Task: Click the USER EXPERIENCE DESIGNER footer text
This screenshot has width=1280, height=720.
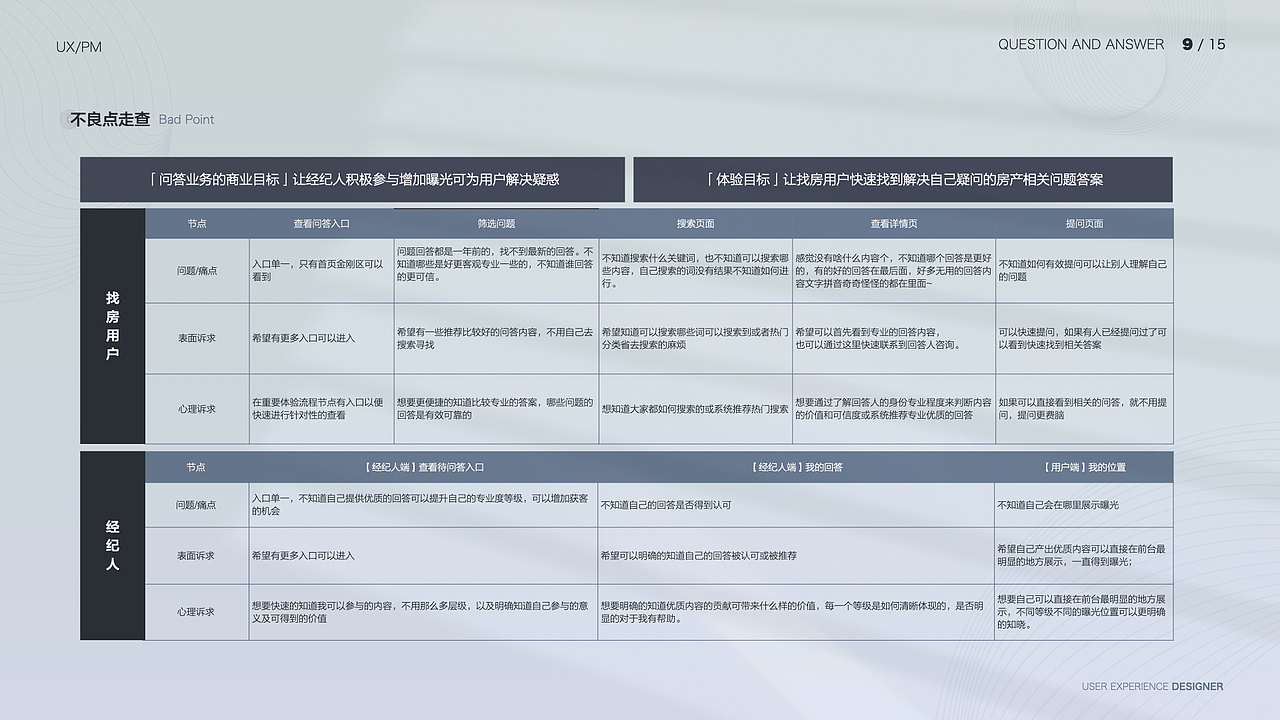Action: pyautogui.click(x=1151, y=687)
